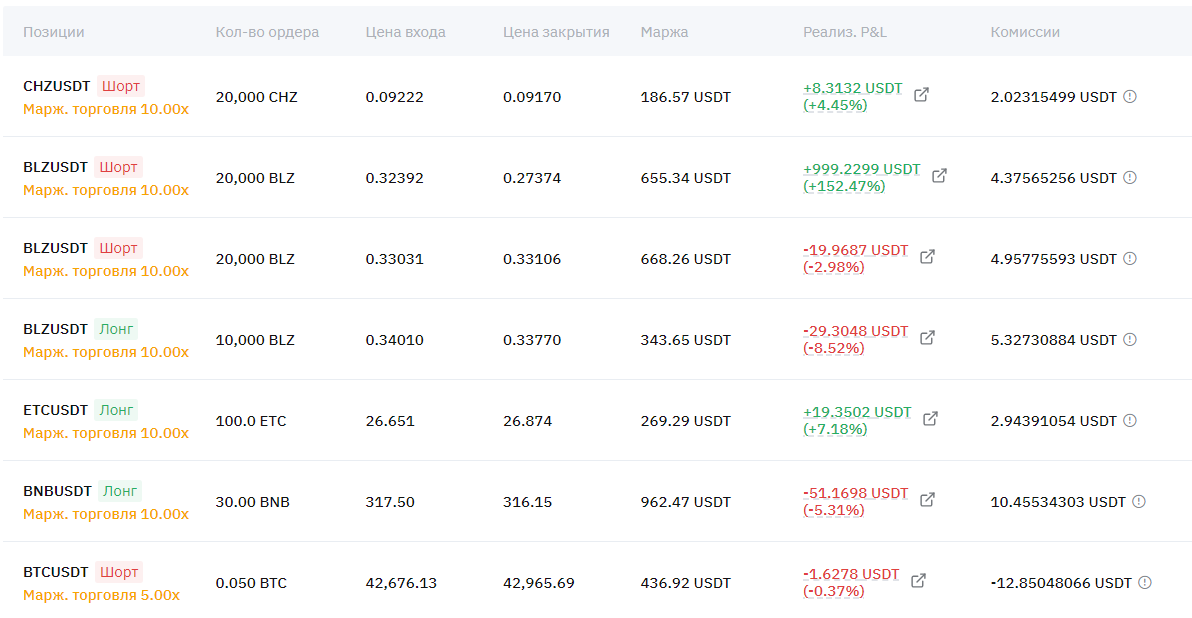The width and height of the screenshot is (1192, 618).
Task: Click entry price 0.34010
Action: click(x=394, y=340)
